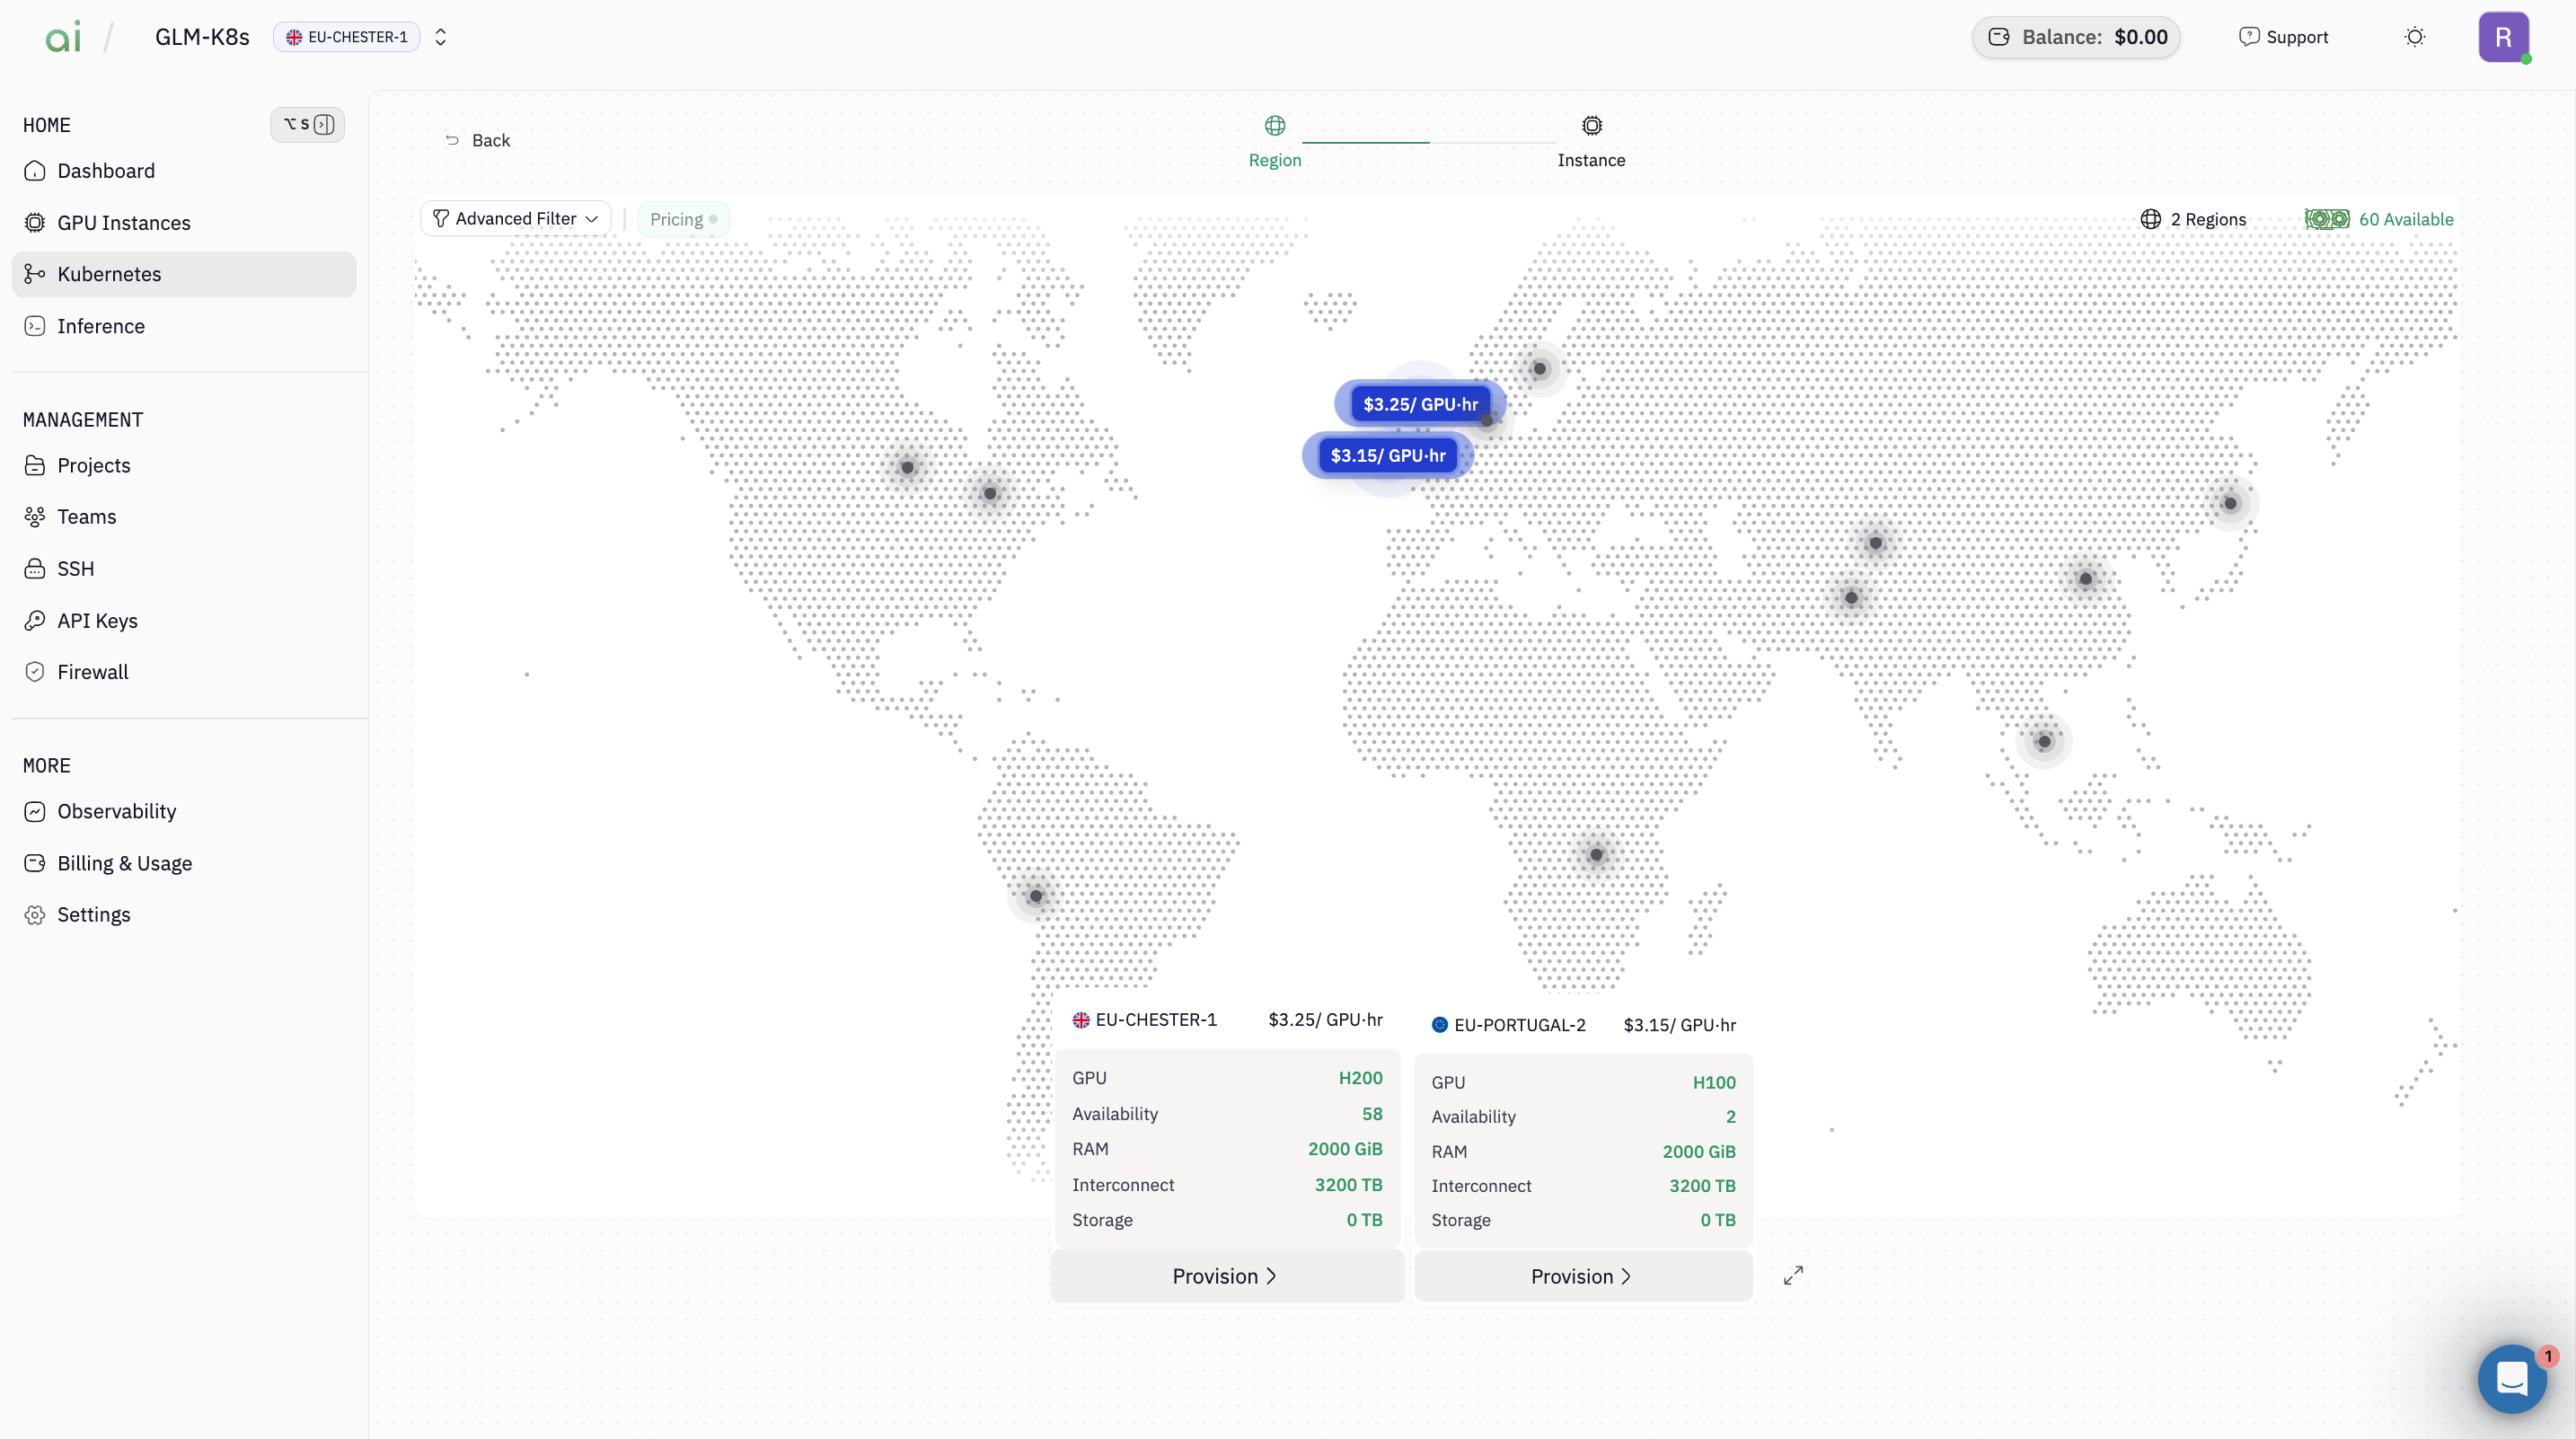Open Support from the header
This screenshot has width=2576, height=1439.
pyautogui.click(x=2283, y=37)
